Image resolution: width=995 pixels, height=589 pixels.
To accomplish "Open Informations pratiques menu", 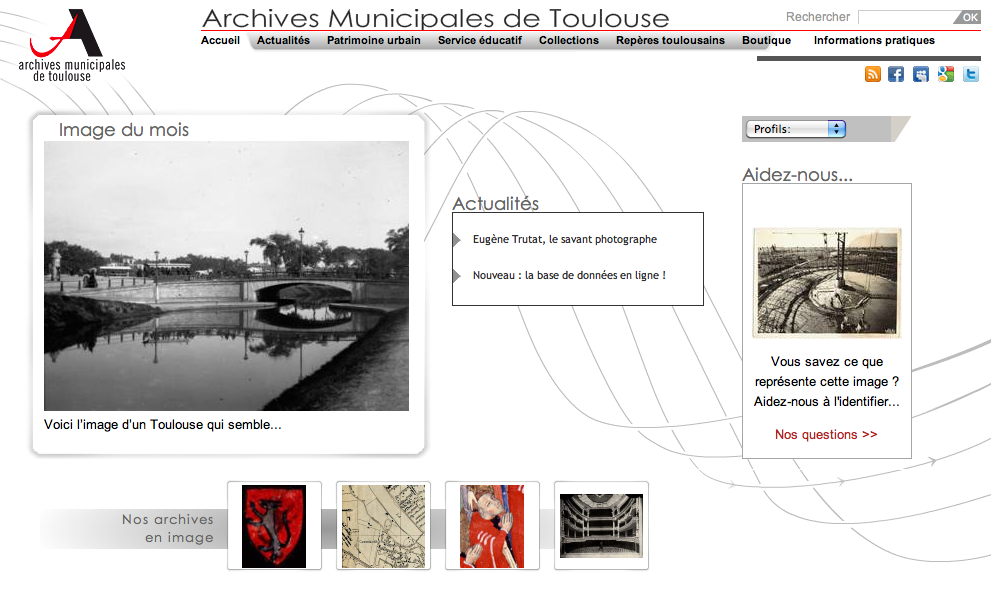I will [x=874, y=40].
